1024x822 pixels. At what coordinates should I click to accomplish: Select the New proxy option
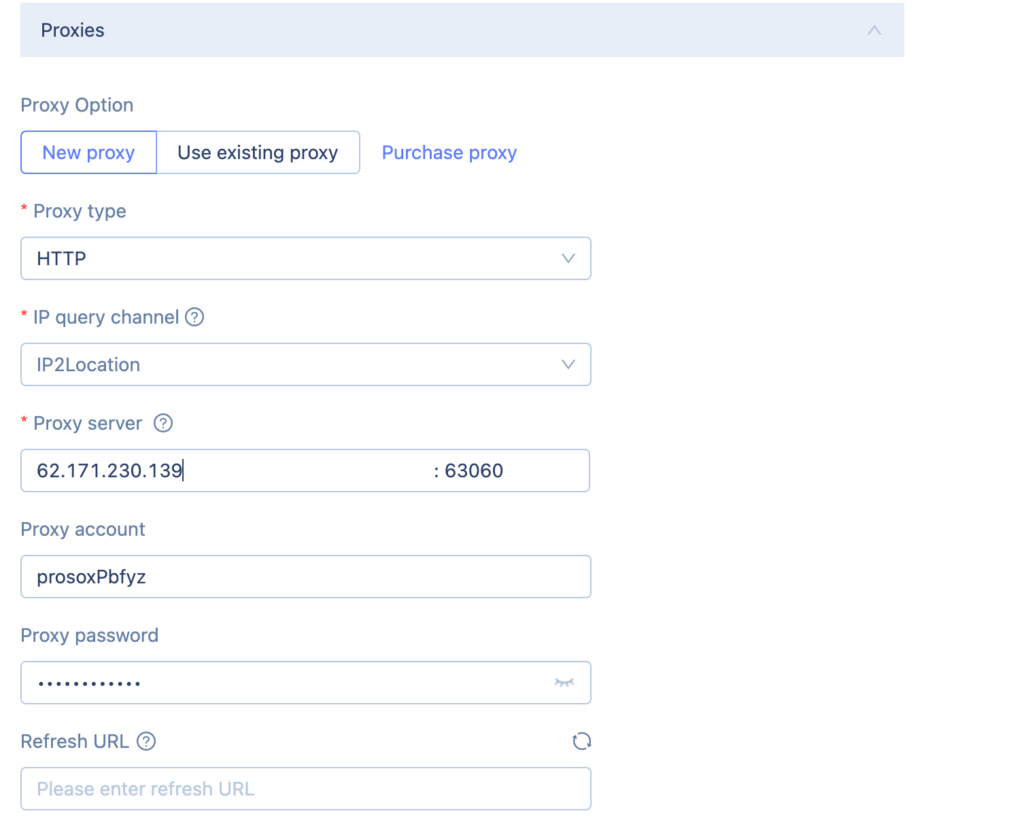pos(88,152)
